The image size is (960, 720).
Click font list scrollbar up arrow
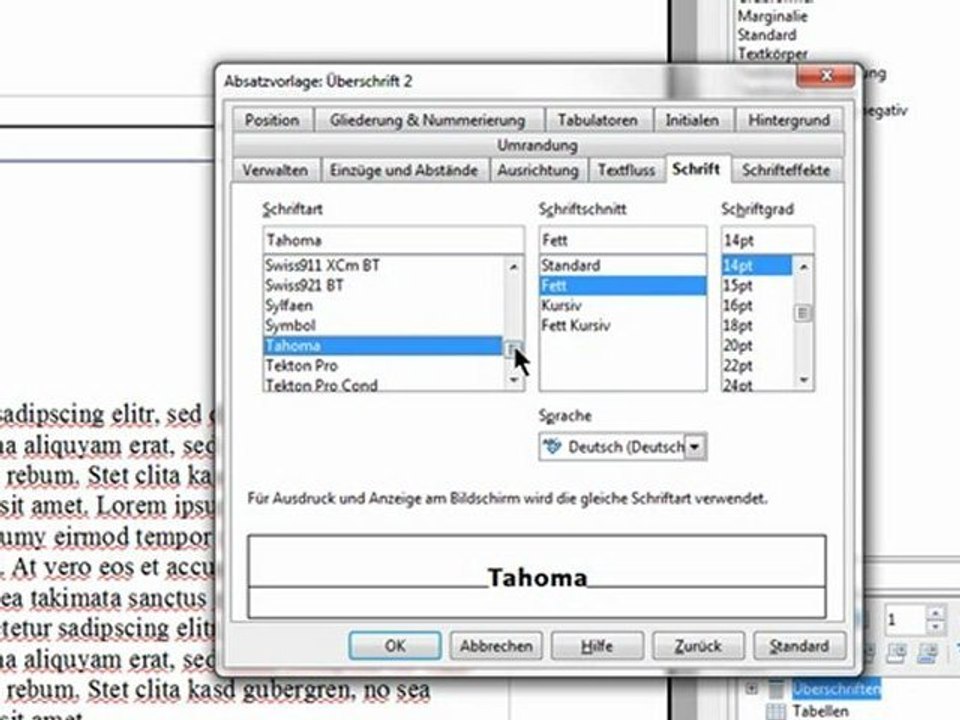(514, 266)
